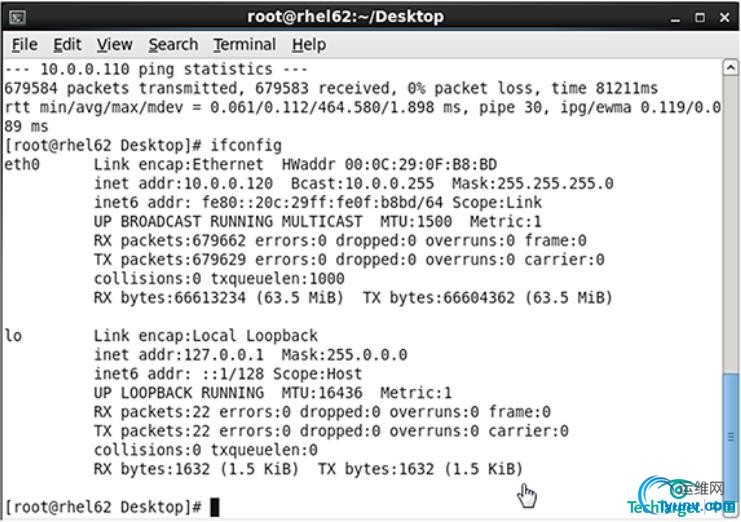Click the command prompt cursor at the bottom
741x522 pixels.
coord(215,507)
